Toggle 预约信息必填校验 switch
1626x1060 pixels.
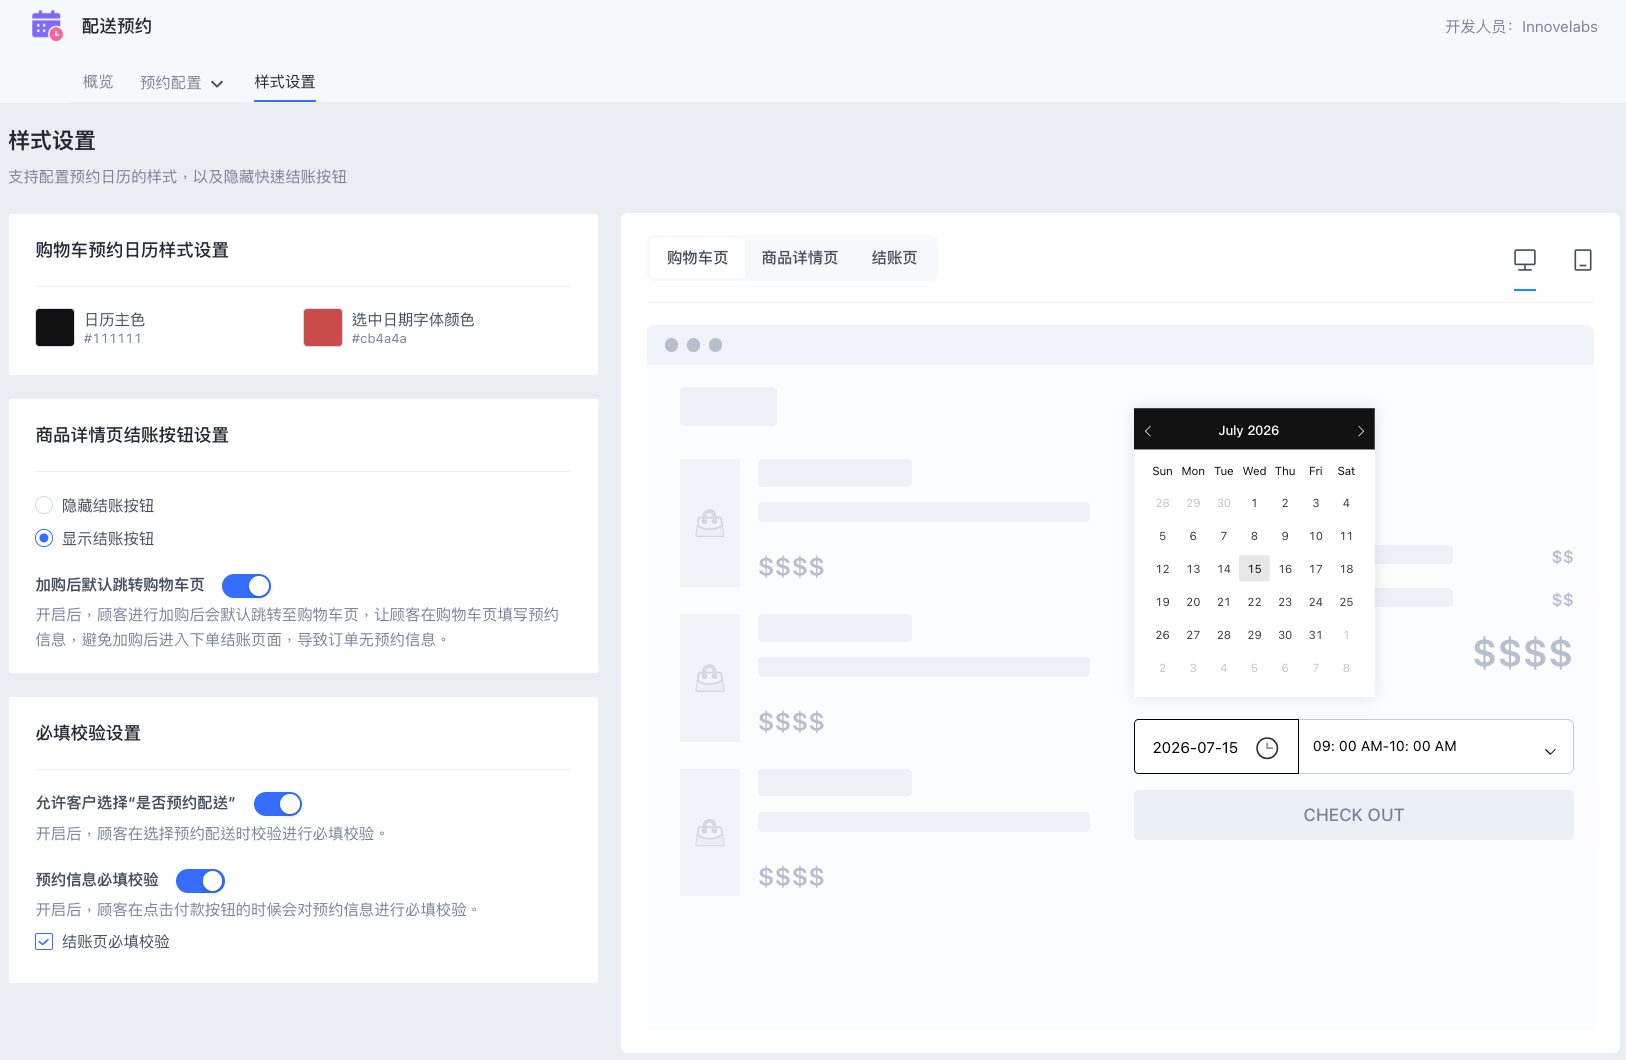click(201, 881)
